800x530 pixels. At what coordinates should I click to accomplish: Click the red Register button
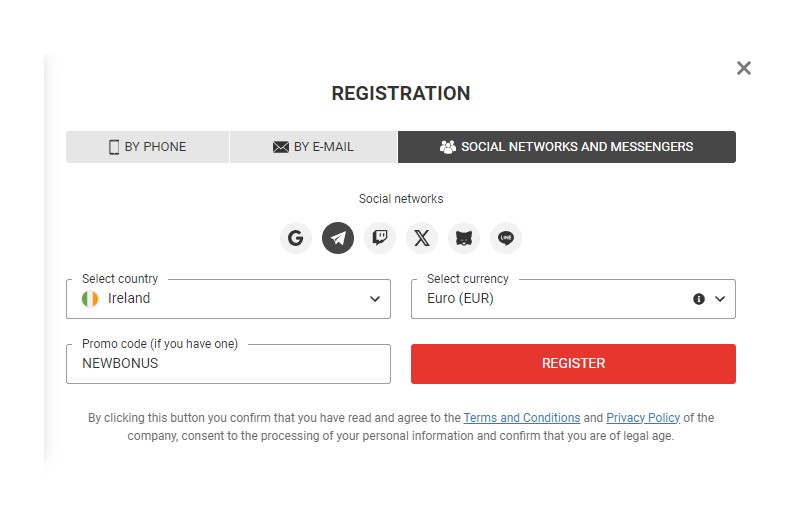(x=573, y=364)
